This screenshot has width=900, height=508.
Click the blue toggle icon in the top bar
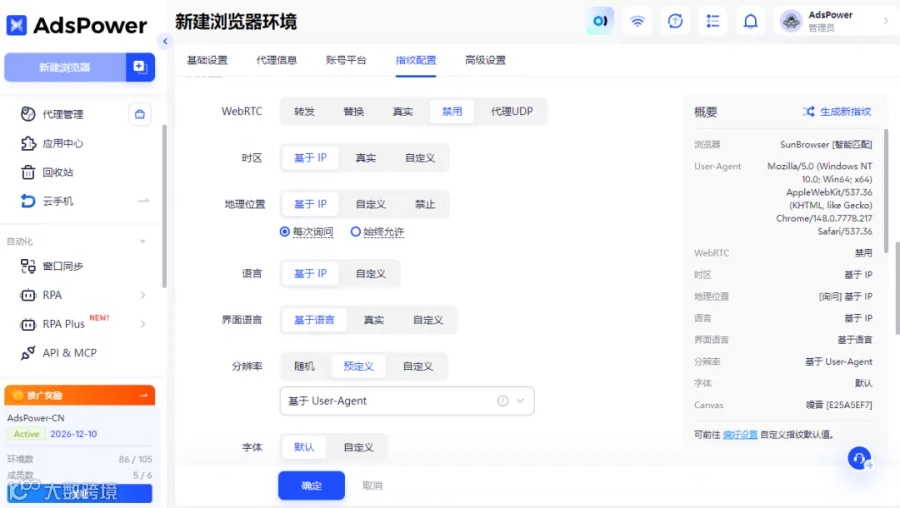point(600,21)
